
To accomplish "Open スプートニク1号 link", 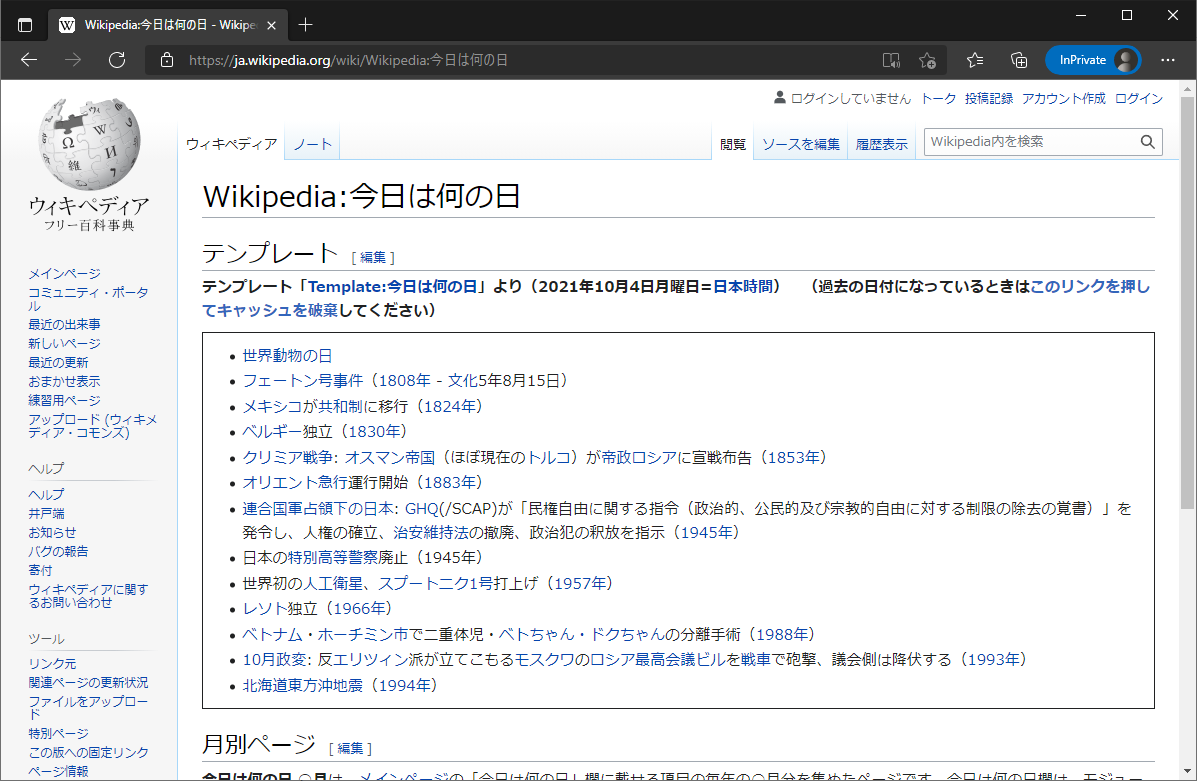I will tap(435, 584).
